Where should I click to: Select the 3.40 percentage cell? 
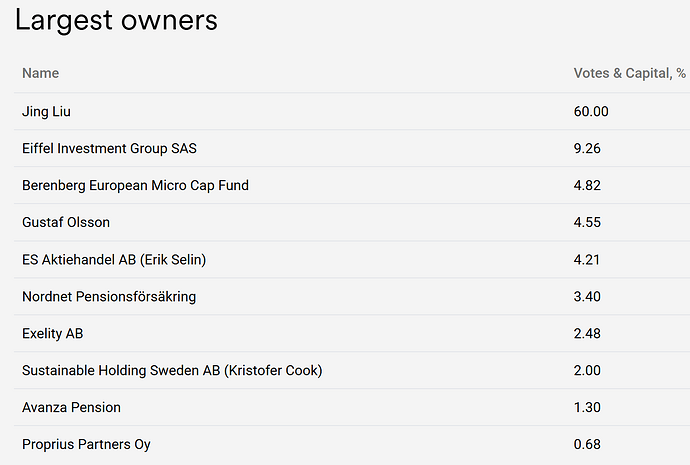point(587,296)
